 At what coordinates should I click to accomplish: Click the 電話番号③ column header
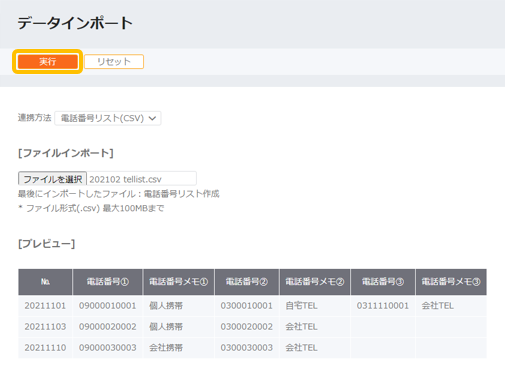[x=383, y=282]
